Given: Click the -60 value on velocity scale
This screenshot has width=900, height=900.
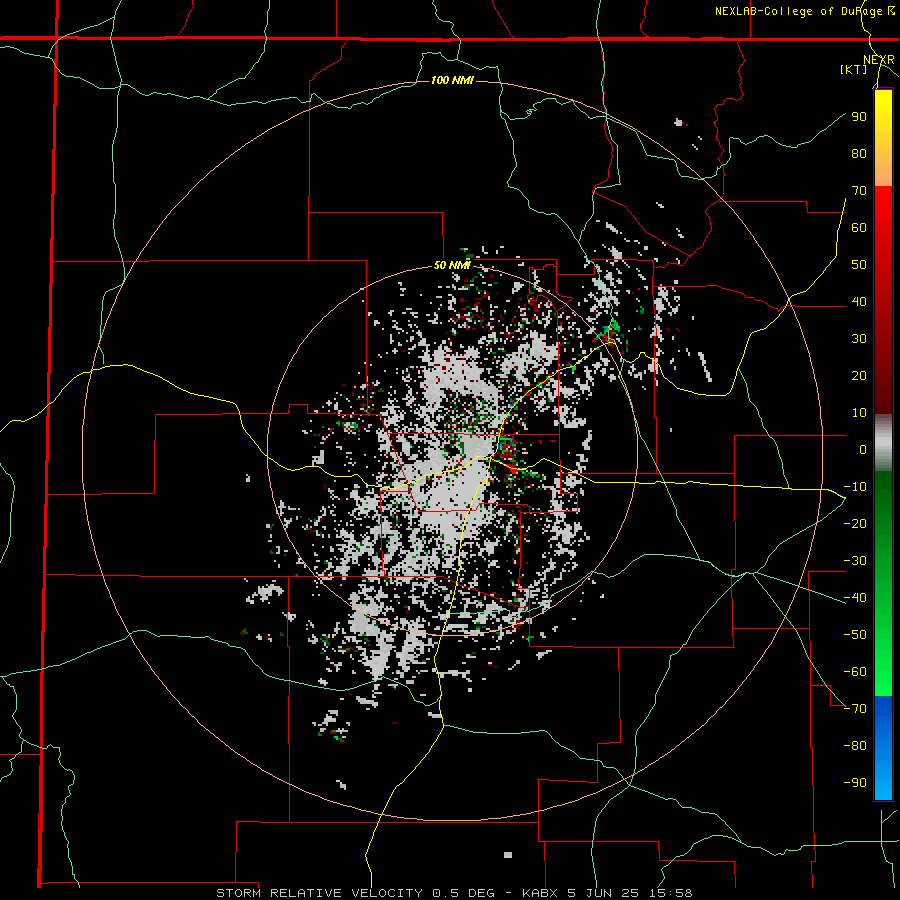Looking at the screenshot, I should pos(855,672).
